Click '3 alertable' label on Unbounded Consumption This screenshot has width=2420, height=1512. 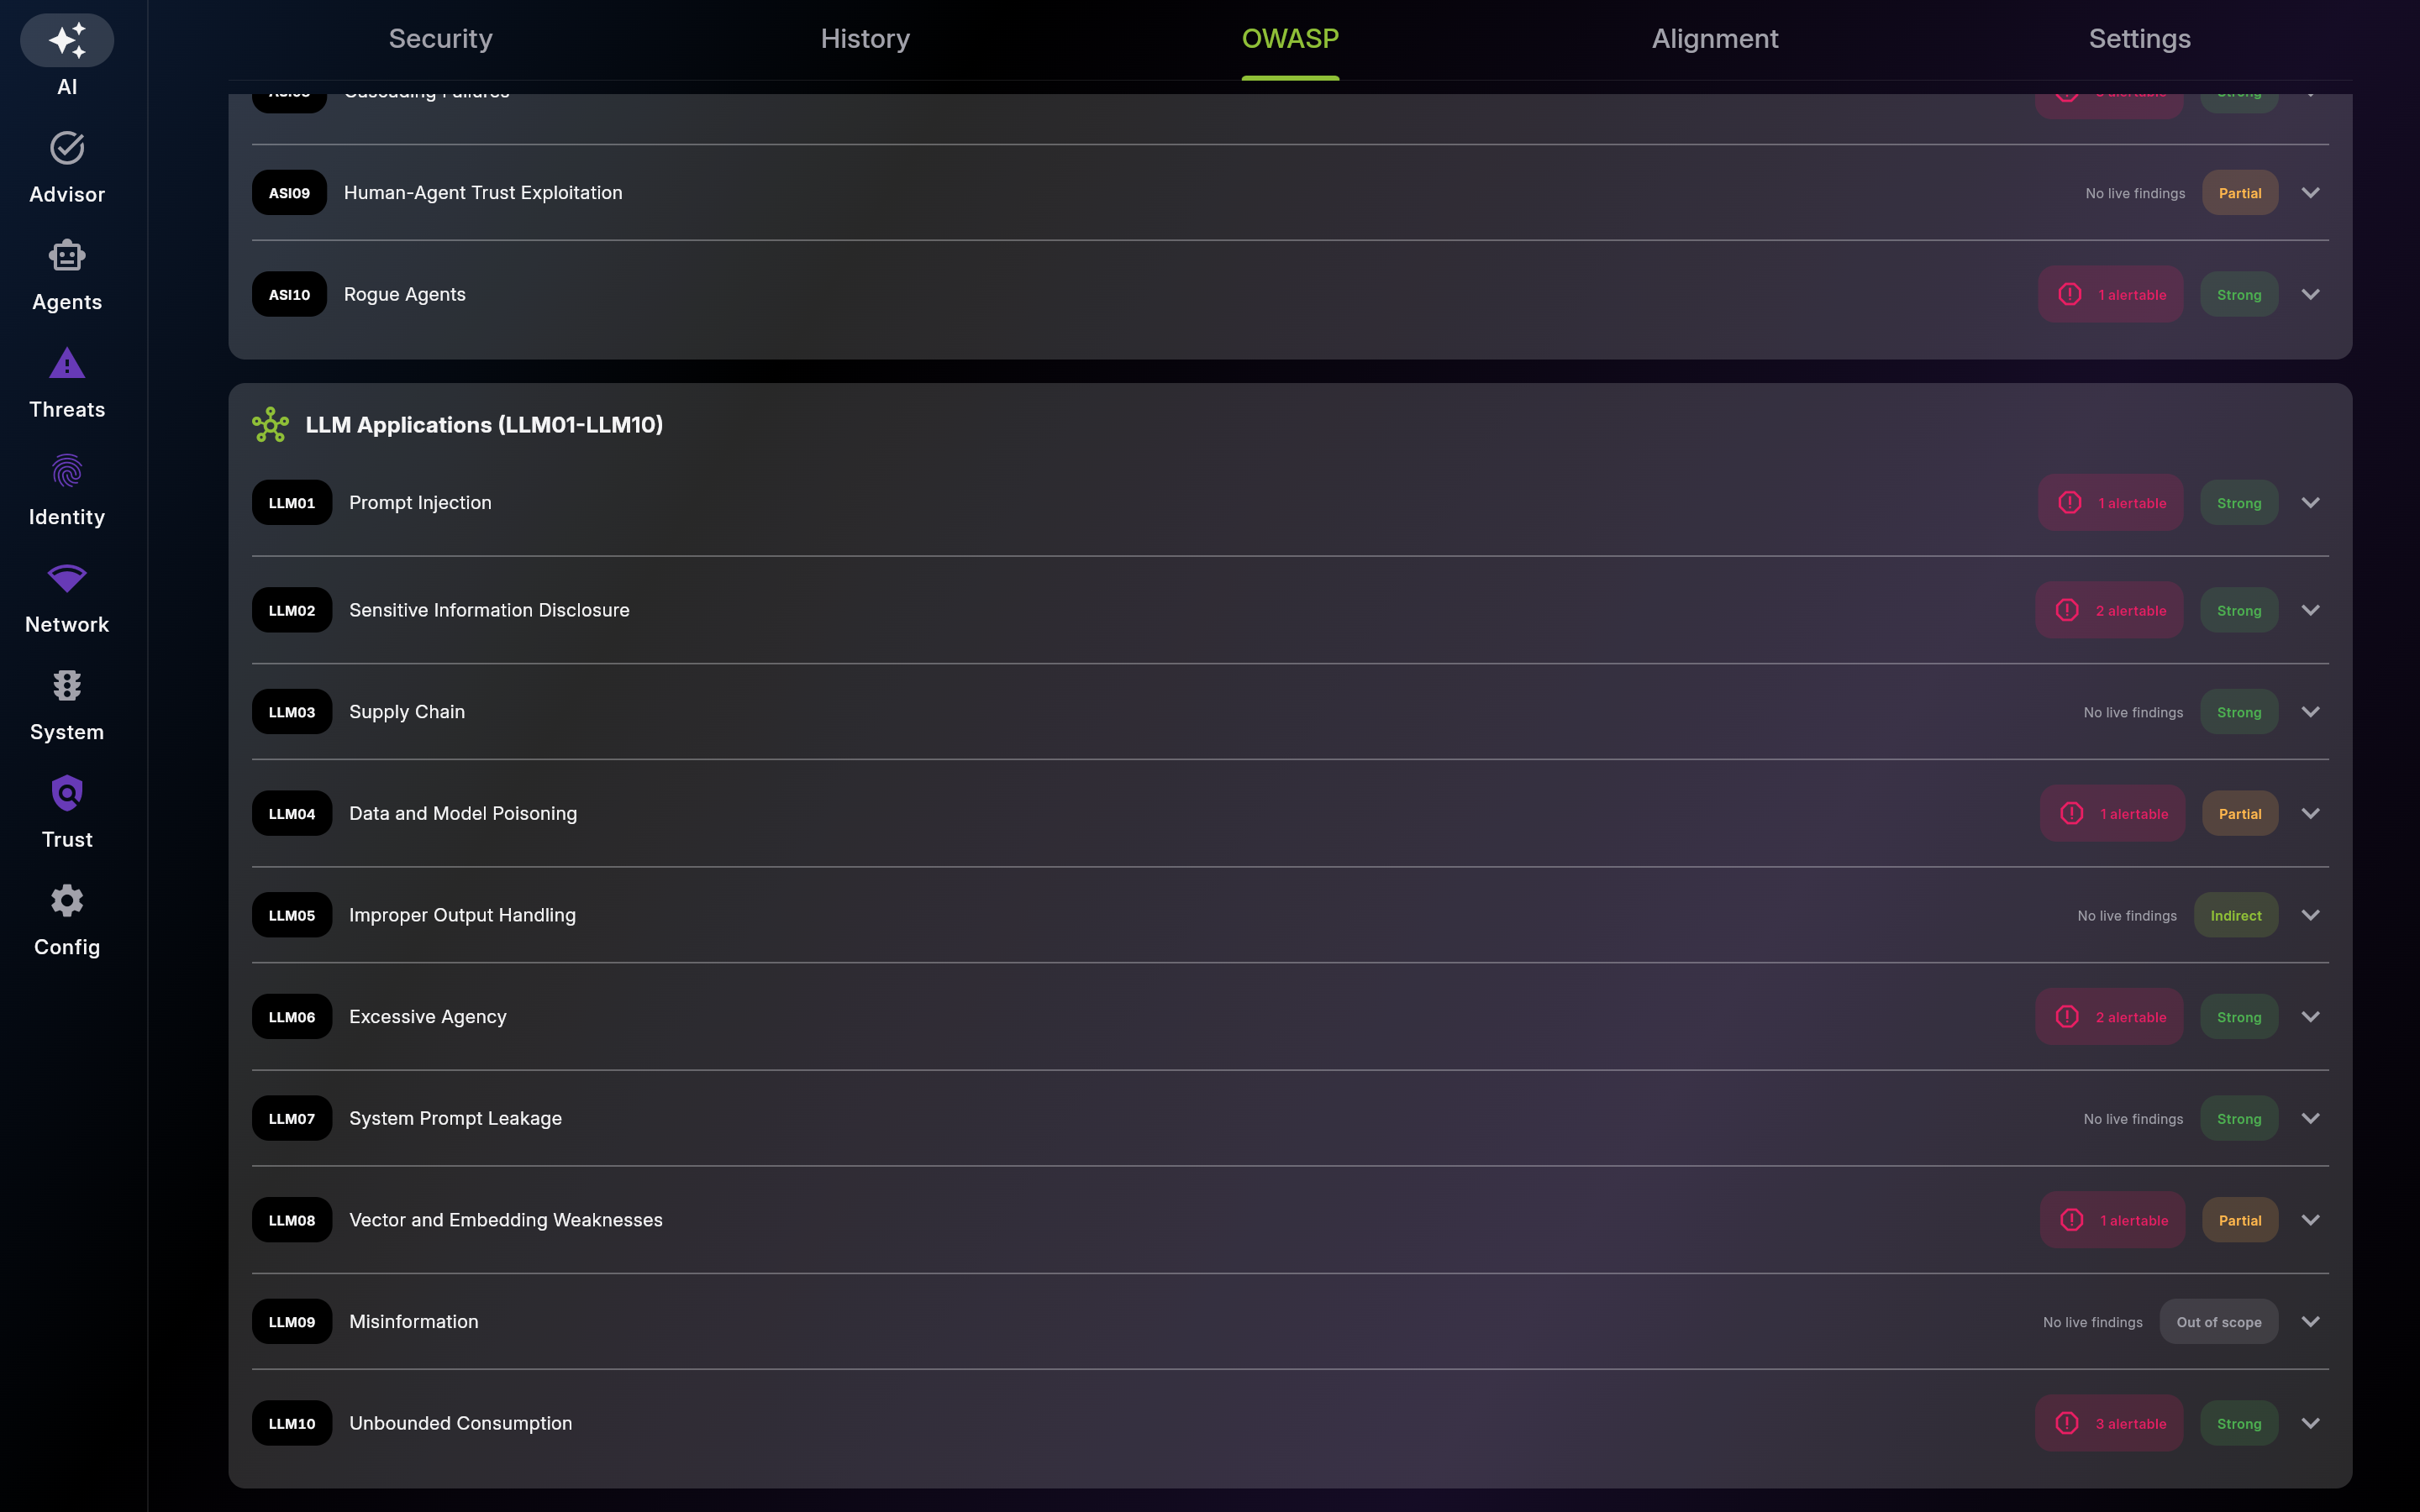click(x=2131, y=1423)
